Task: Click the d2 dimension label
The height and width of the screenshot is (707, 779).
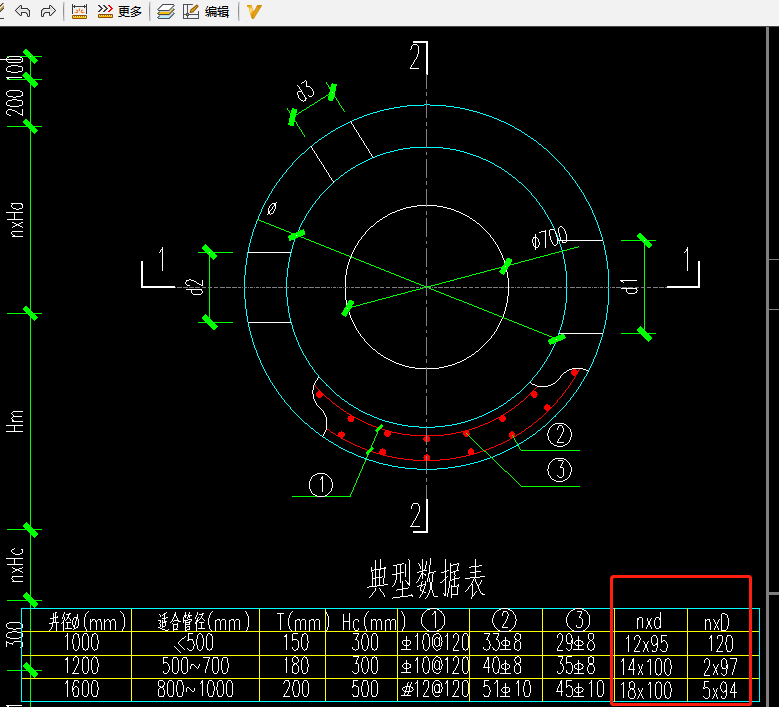Action: (x=194, y=287)
